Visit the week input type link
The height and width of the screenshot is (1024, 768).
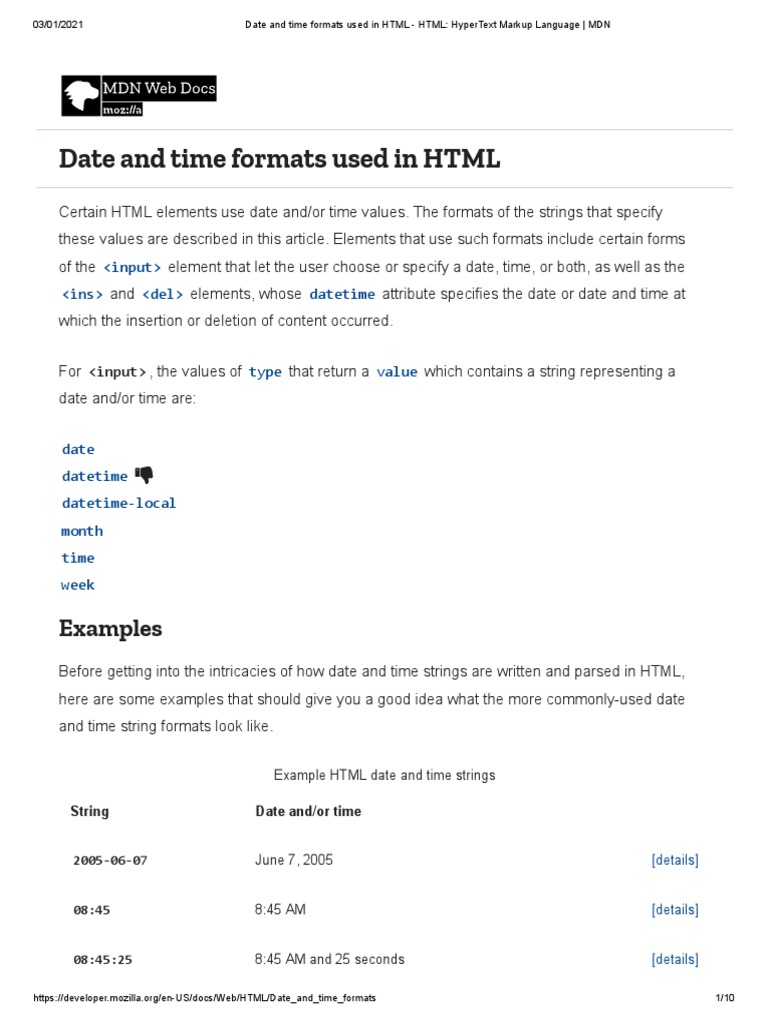point(78,584)
